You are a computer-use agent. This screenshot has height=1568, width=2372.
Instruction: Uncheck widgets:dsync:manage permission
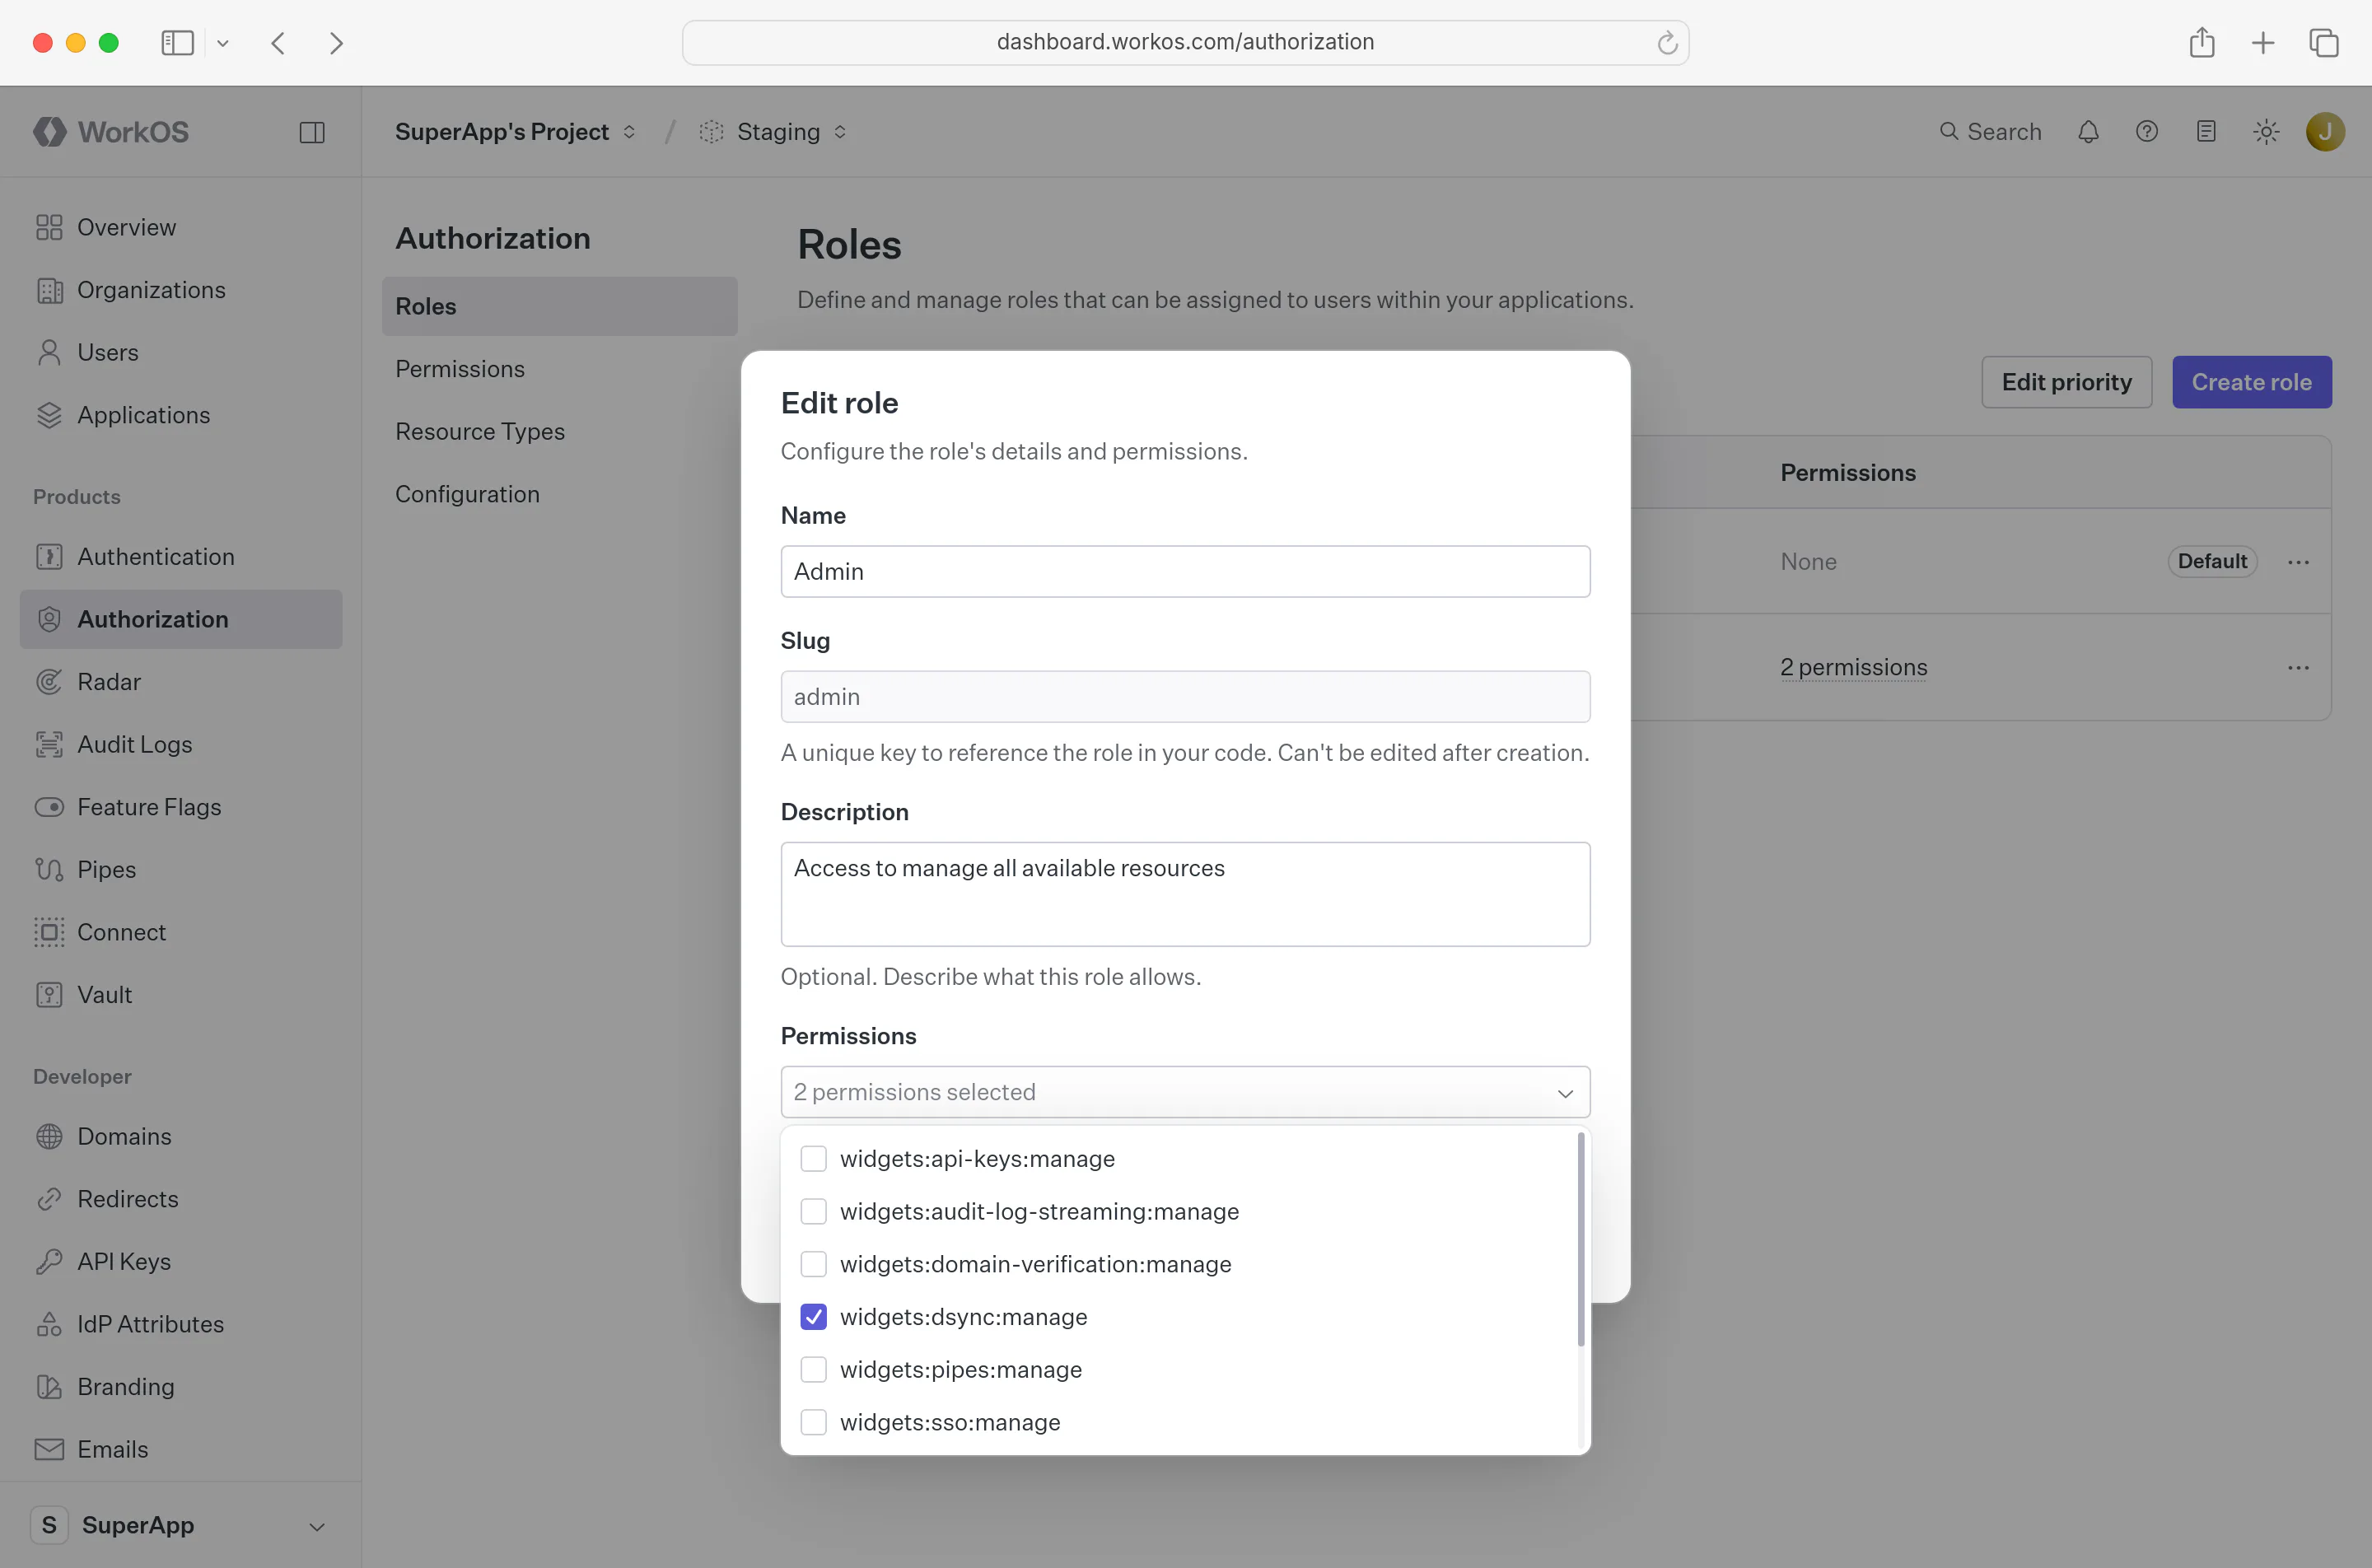coord(814,1317)
